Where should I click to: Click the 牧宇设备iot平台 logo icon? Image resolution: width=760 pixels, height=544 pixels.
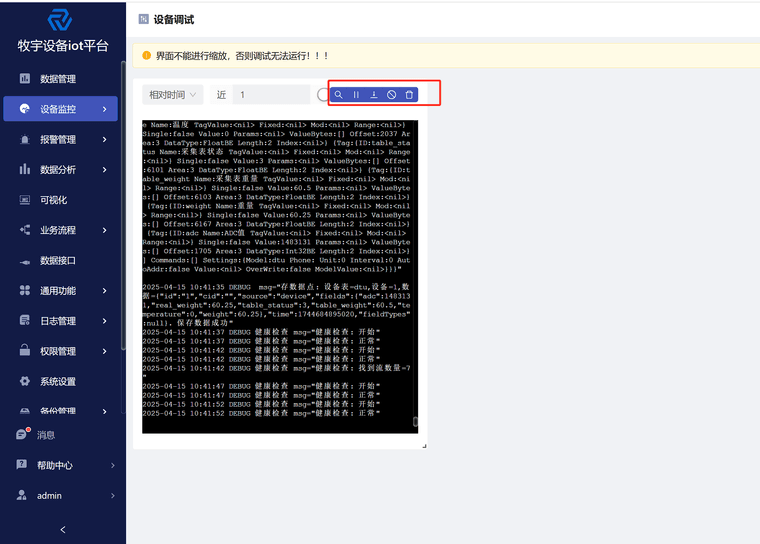click(x=60, y=20)
